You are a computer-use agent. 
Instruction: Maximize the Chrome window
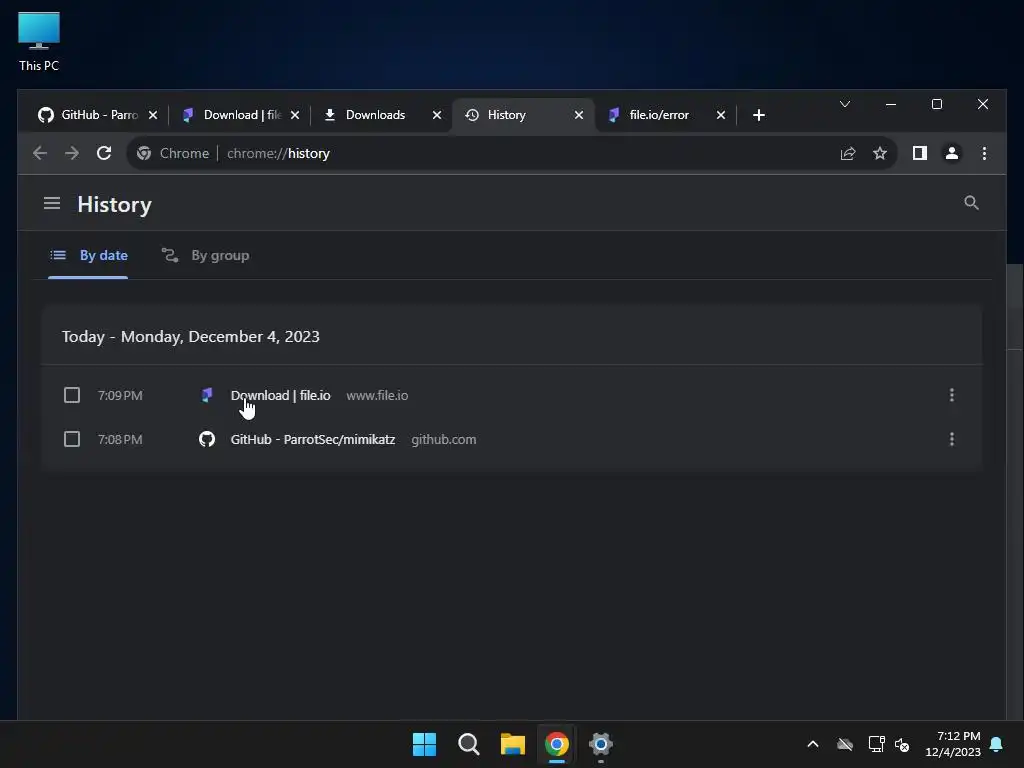(x=936, y=104)
